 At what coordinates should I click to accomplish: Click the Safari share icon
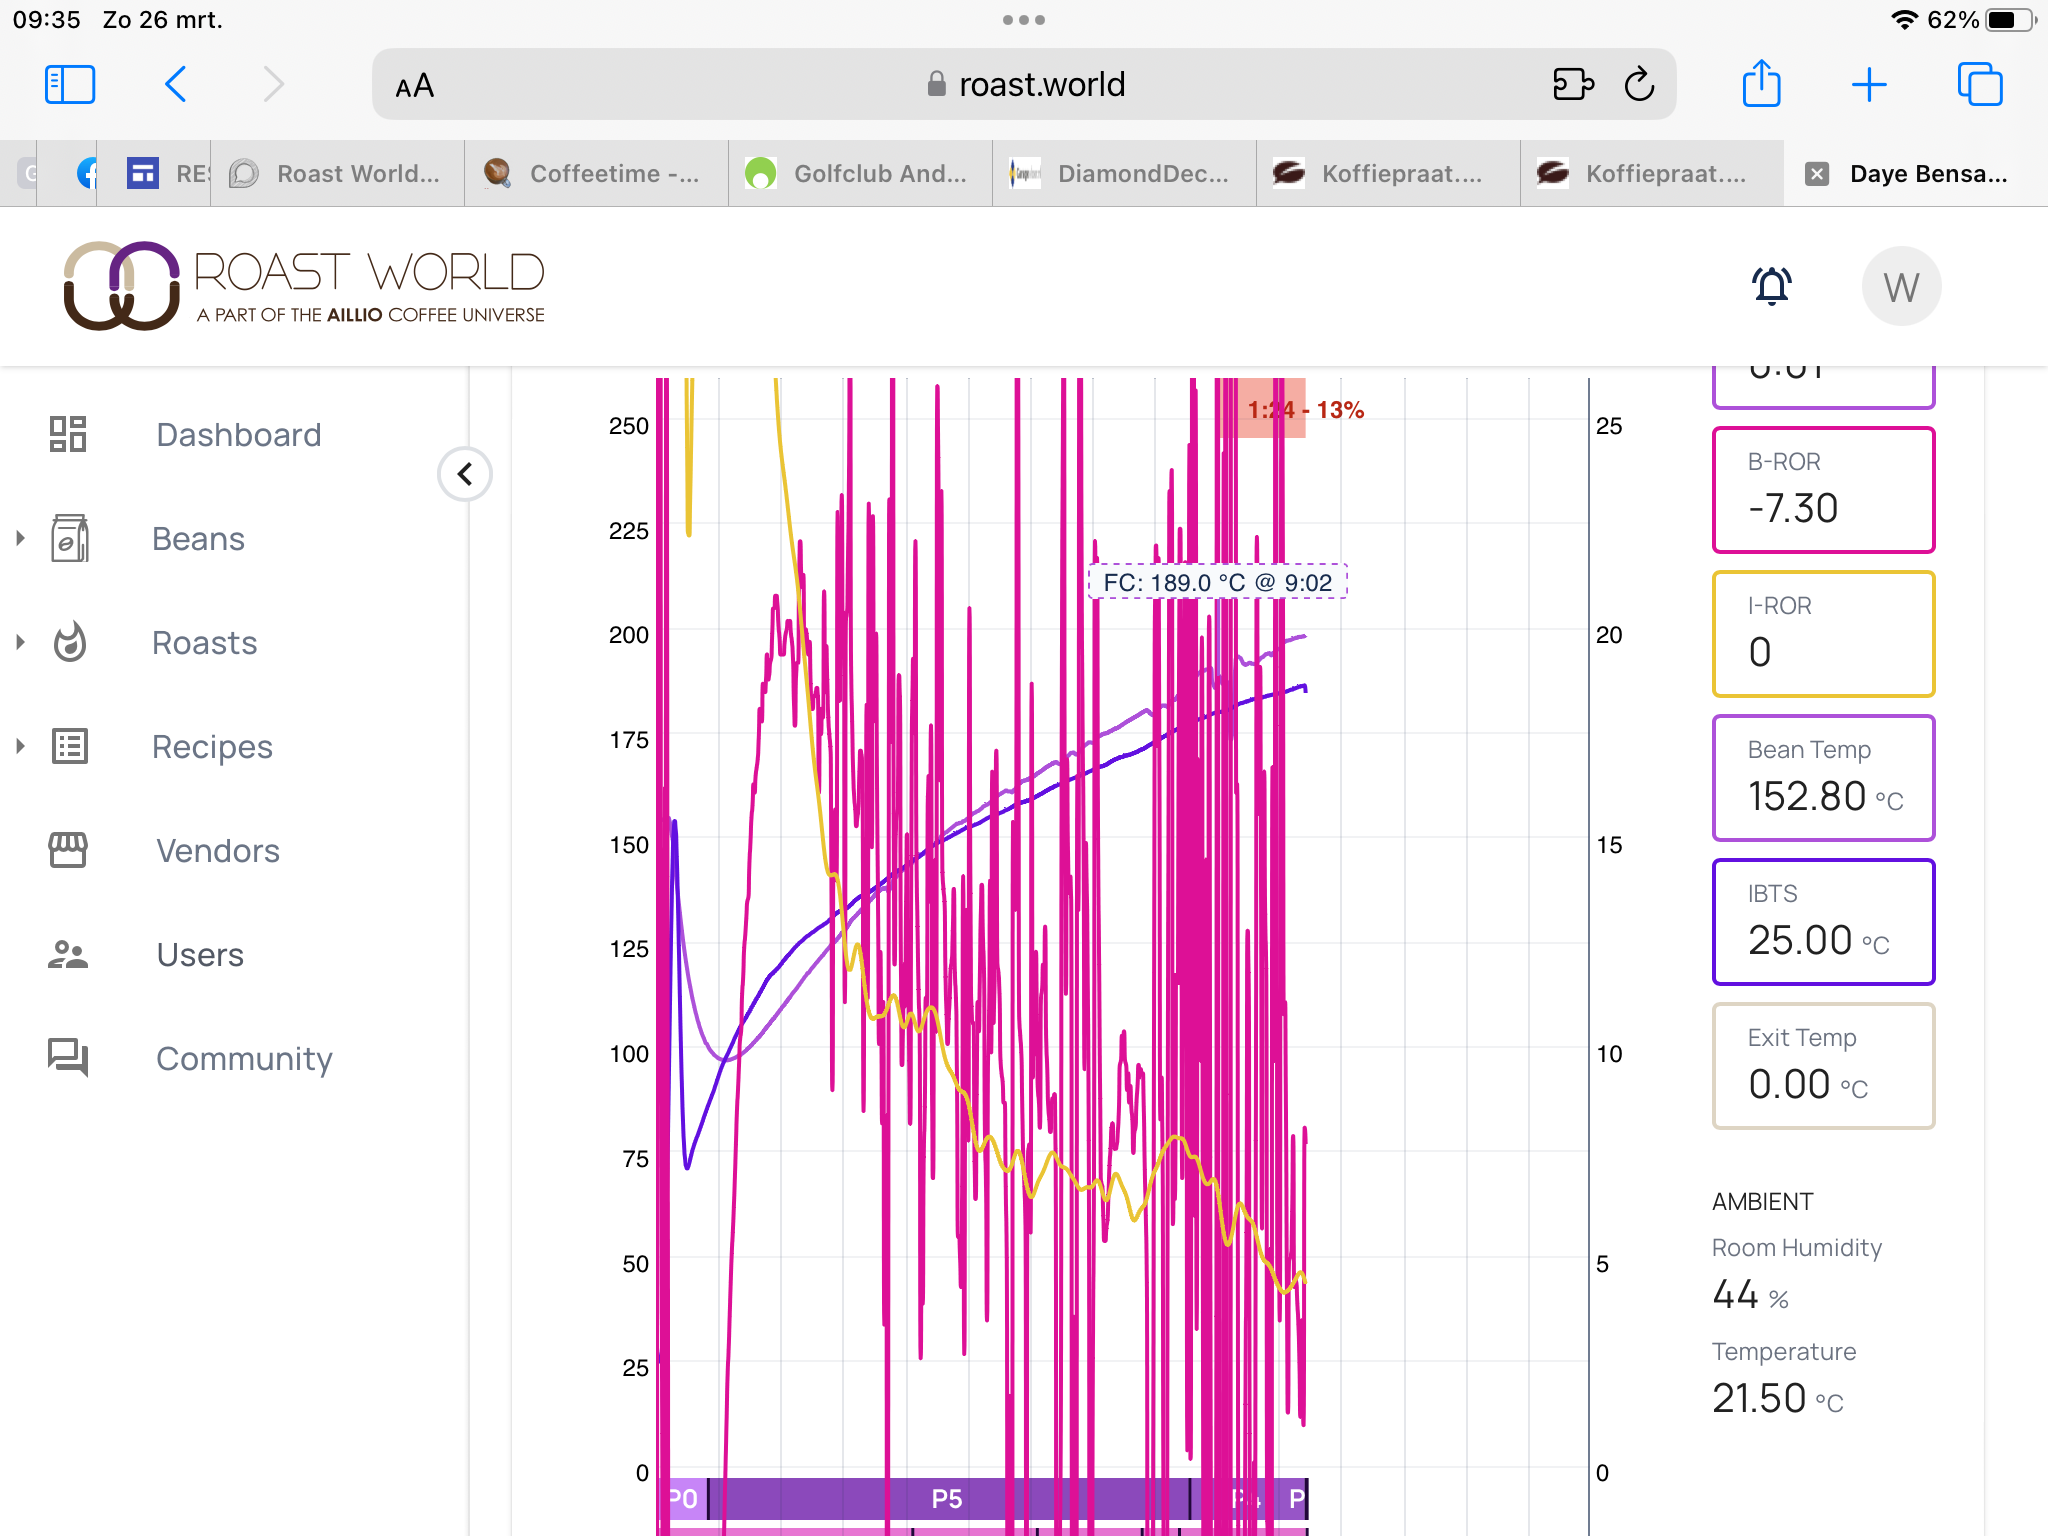[1761, 84]
